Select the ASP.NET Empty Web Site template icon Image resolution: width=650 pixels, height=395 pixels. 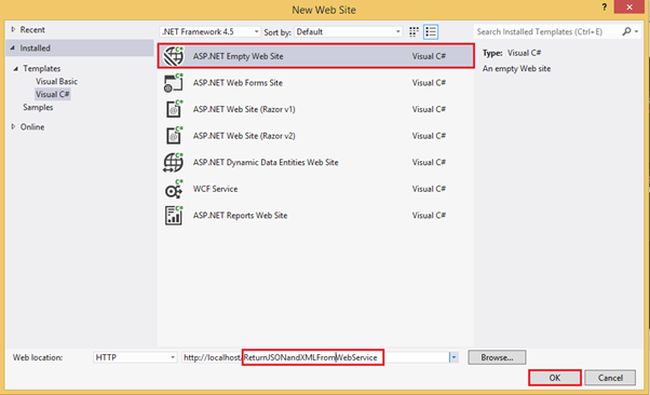click(173, 56)
